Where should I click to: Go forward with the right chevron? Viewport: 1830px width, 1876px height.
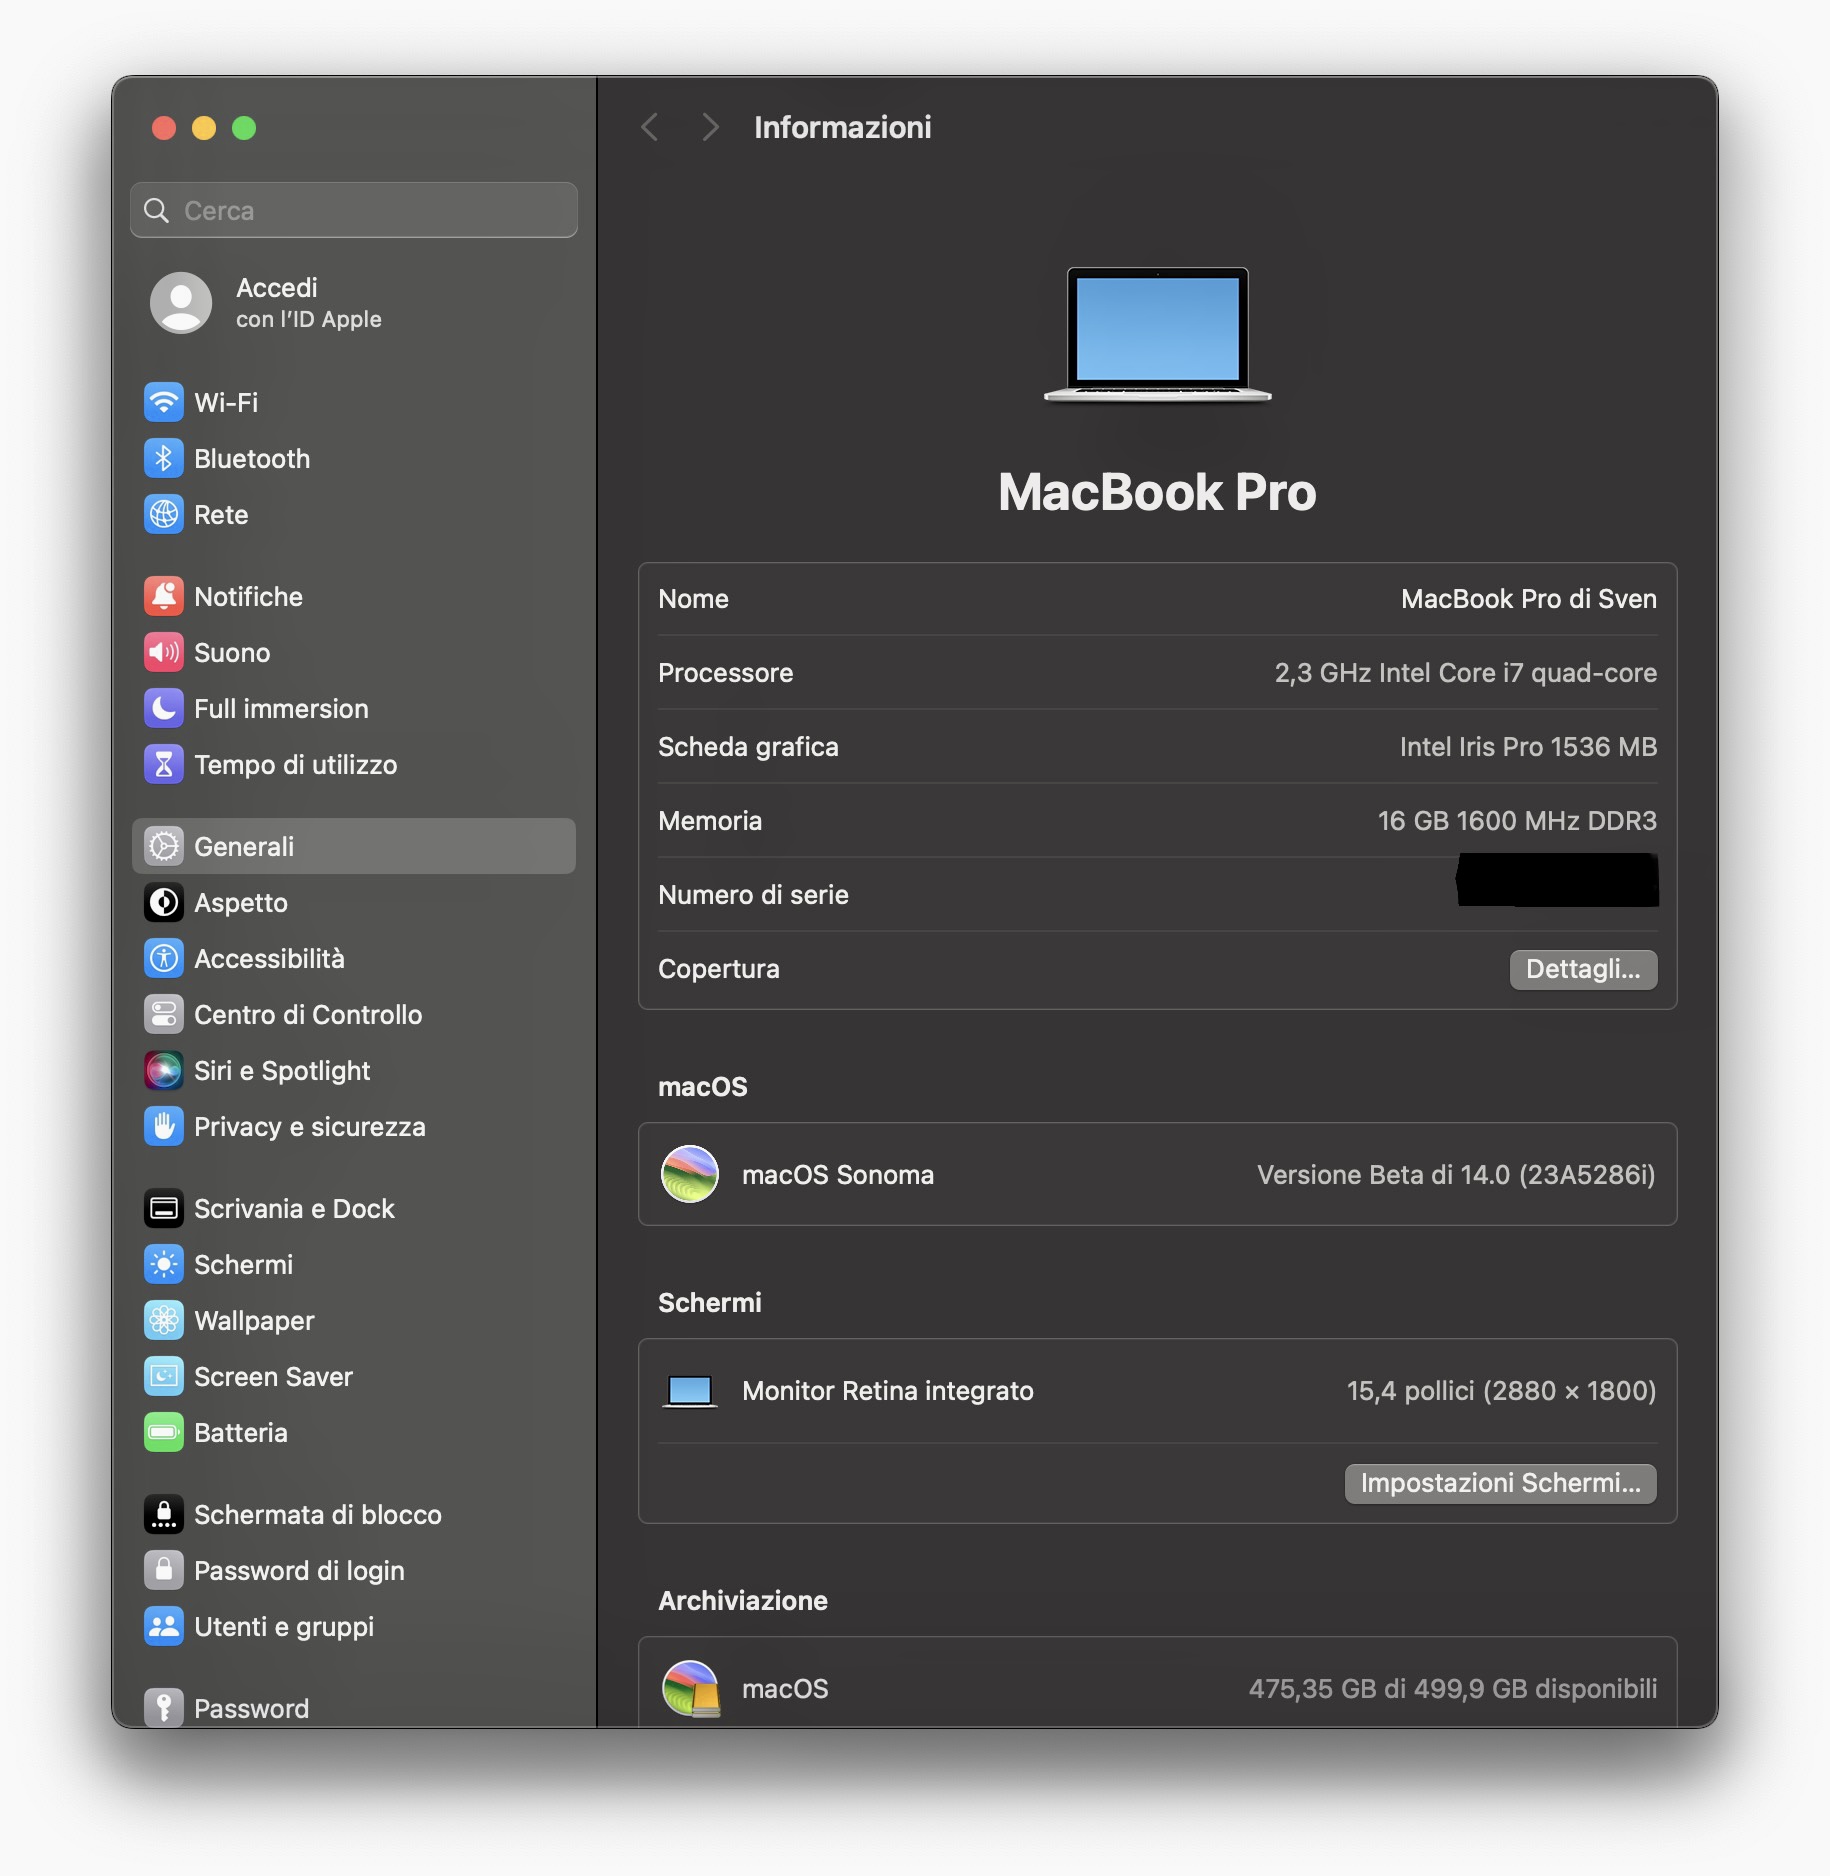(x=710, y=127)
